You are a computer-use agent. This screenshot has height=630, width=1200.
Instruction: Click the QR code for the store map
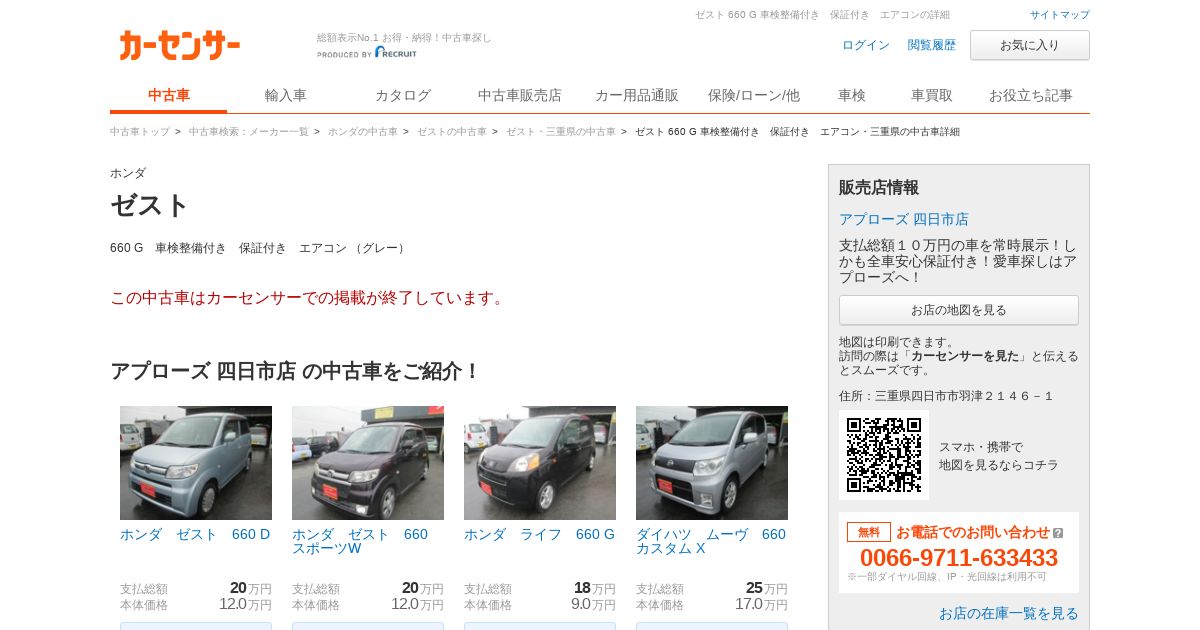[x=884, y=455]
